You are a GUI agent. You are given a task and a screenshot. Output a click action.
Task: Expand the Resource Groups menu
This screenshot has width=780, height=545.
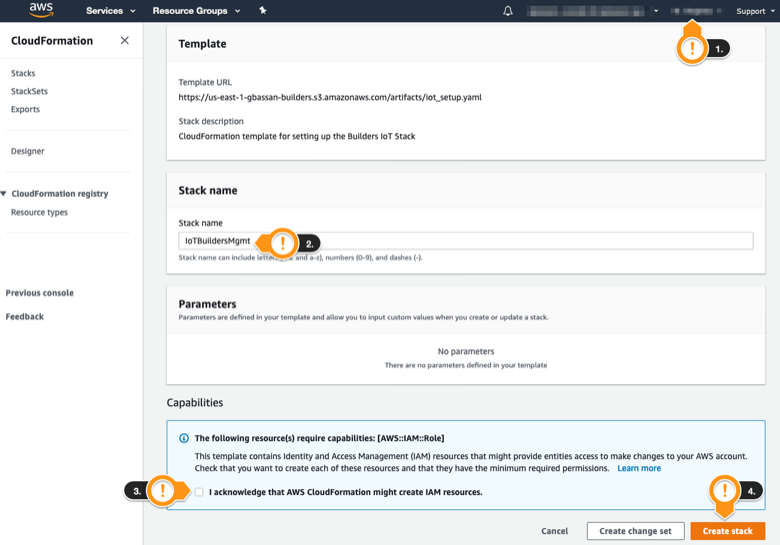(196, 10)
